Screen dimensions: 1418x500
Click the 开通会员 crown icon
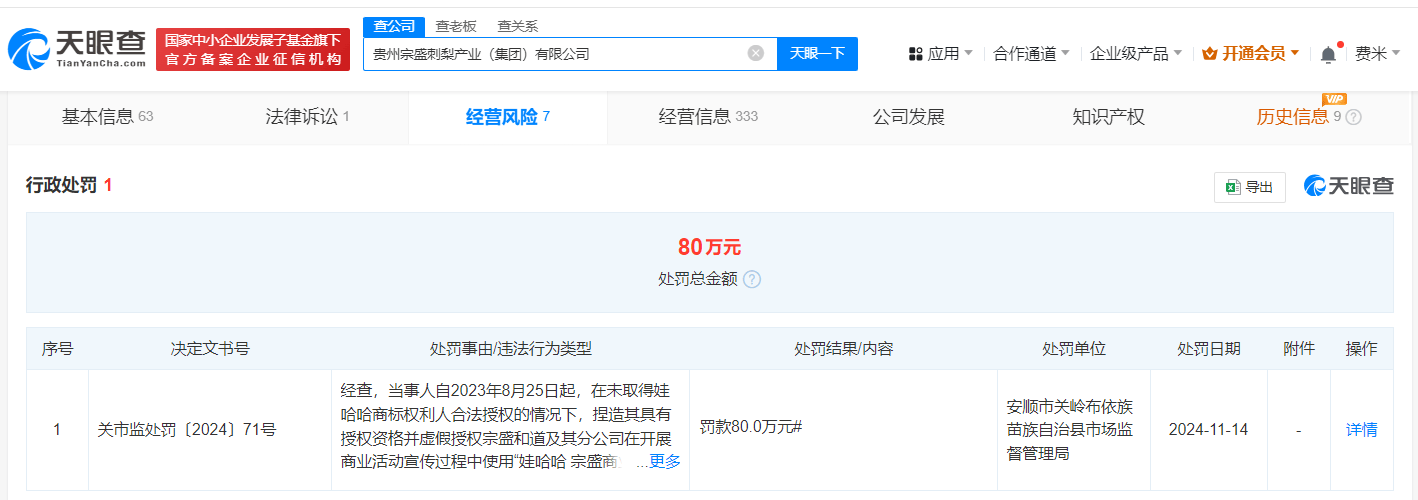[x=1210, y=54]
